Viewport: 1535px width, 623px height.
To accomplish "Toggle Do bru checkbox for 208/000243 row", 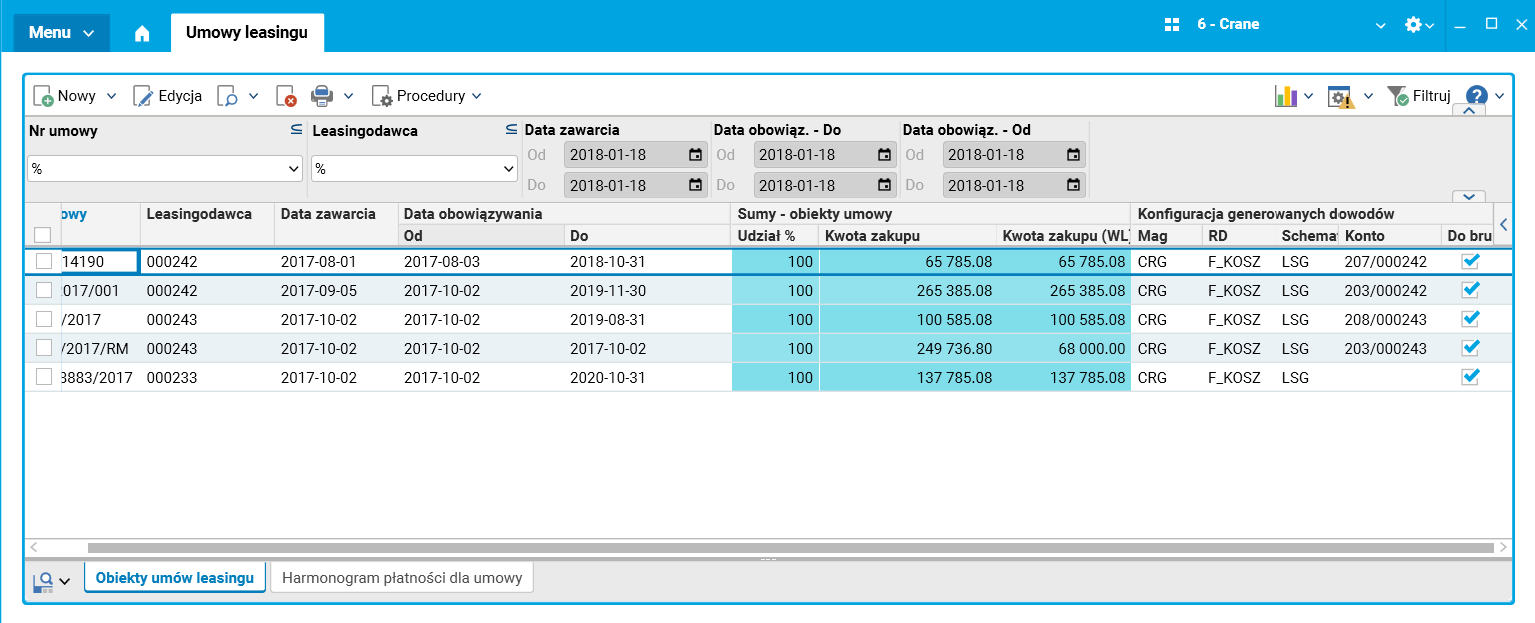I will coord(1470,319).
